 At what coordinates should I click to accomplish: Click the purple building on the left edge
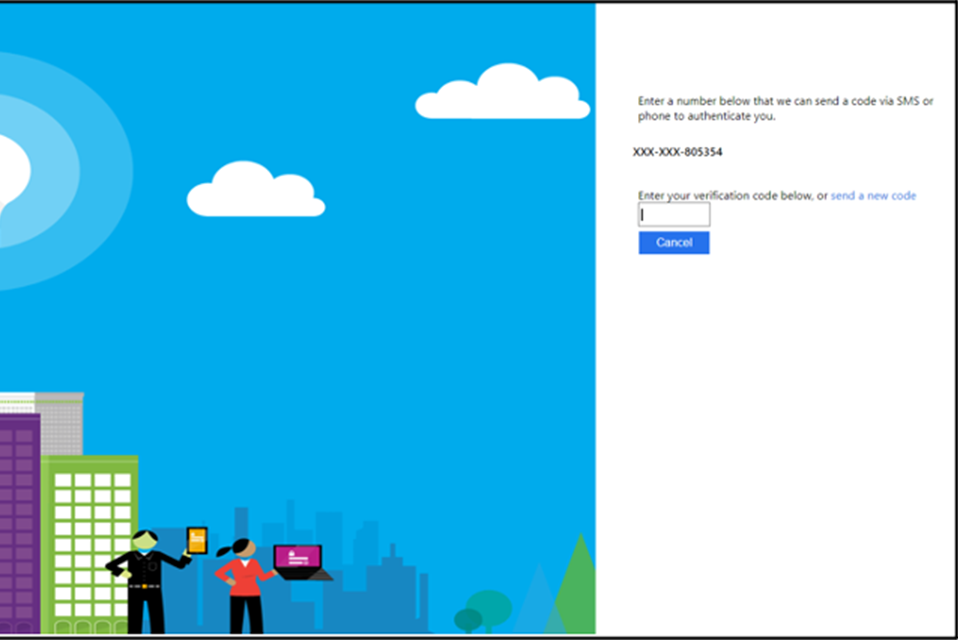point(18,520)
